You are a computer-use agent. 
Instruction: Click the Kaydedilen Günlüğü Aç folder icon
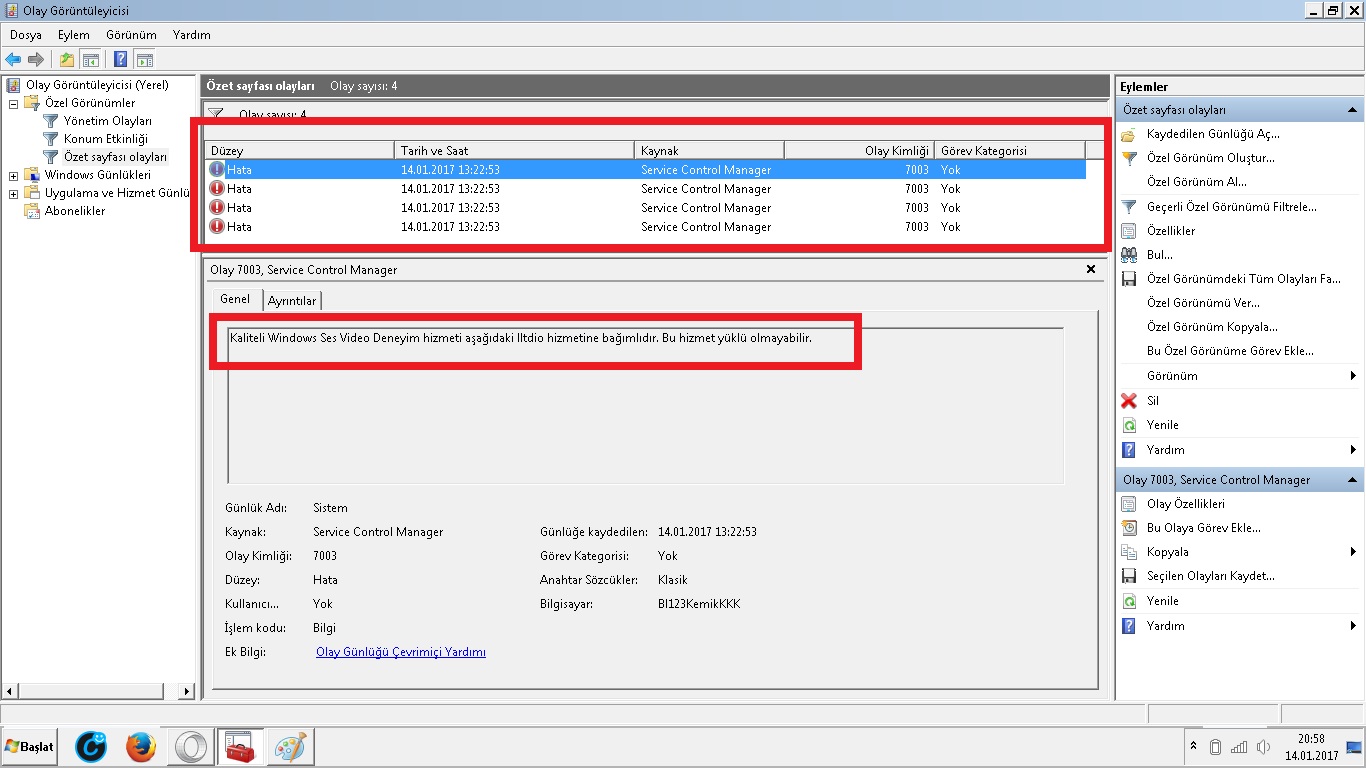coord(1129,134)
